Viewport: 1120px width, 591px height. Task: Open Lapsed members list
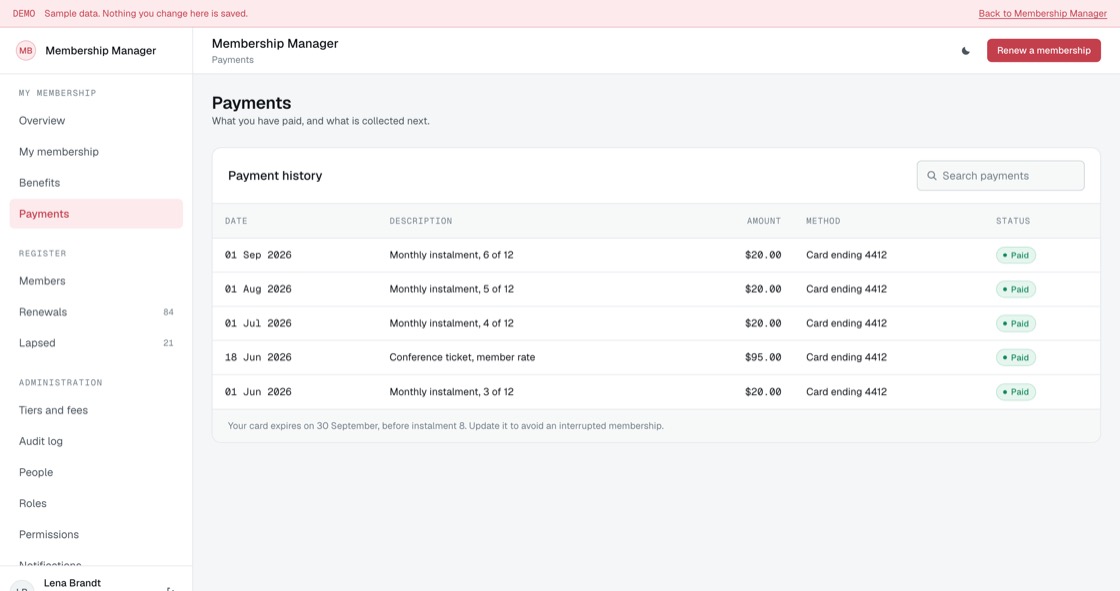(x=96, y=343)
